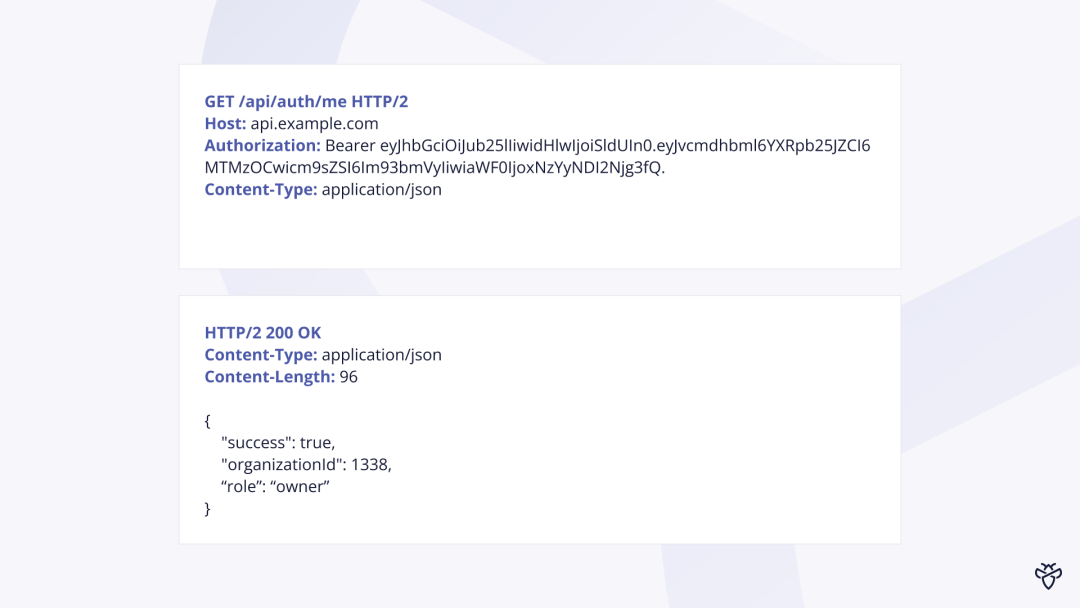Click the Content-Length value 96
This screenshot has width=1080, height=608.
point(349,377)
